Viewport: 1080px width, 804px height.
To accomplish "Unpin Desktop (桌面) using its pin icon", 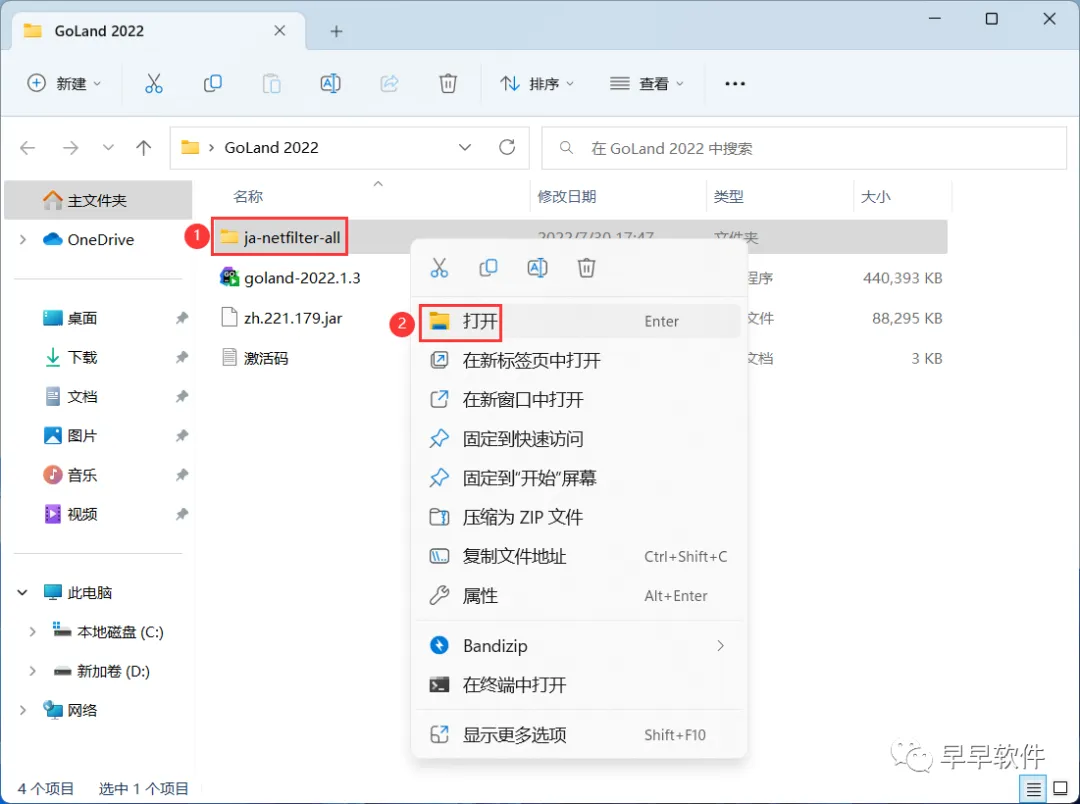I will point(182,318).
